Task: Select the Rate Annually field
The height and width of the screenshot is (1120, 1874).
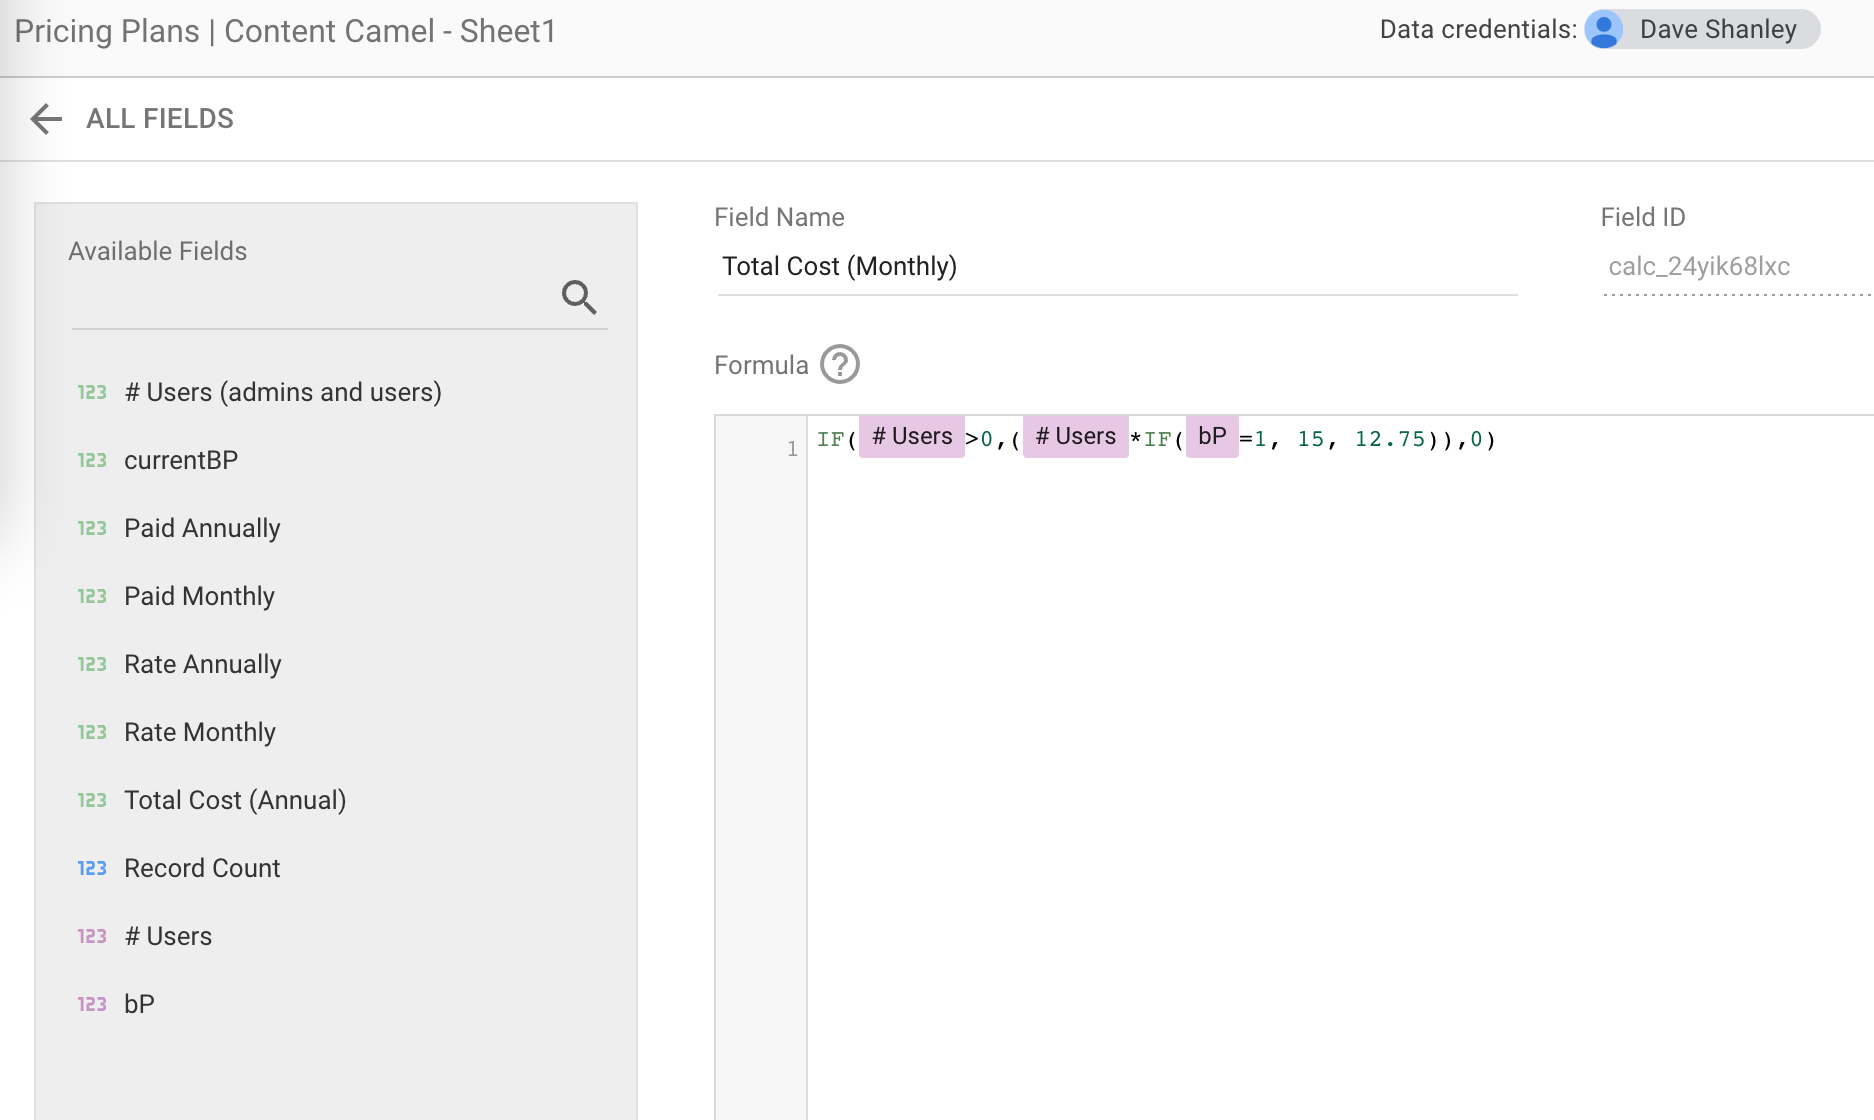Action: pyautogui.click(x=203, y=665)
